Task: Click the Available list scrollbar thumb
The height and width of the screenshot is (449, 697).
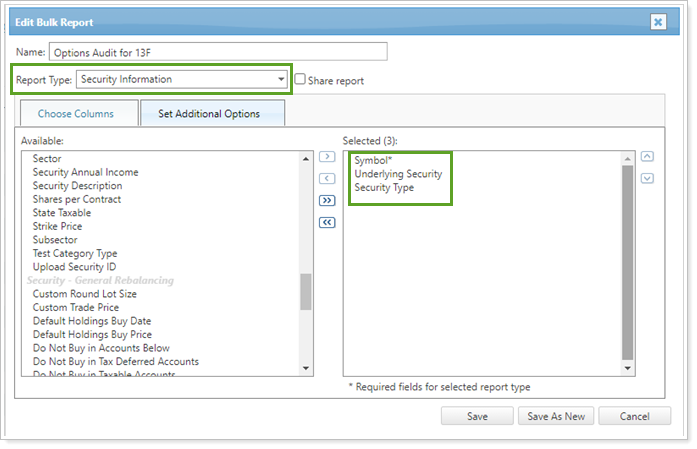Action: point(306,292)
